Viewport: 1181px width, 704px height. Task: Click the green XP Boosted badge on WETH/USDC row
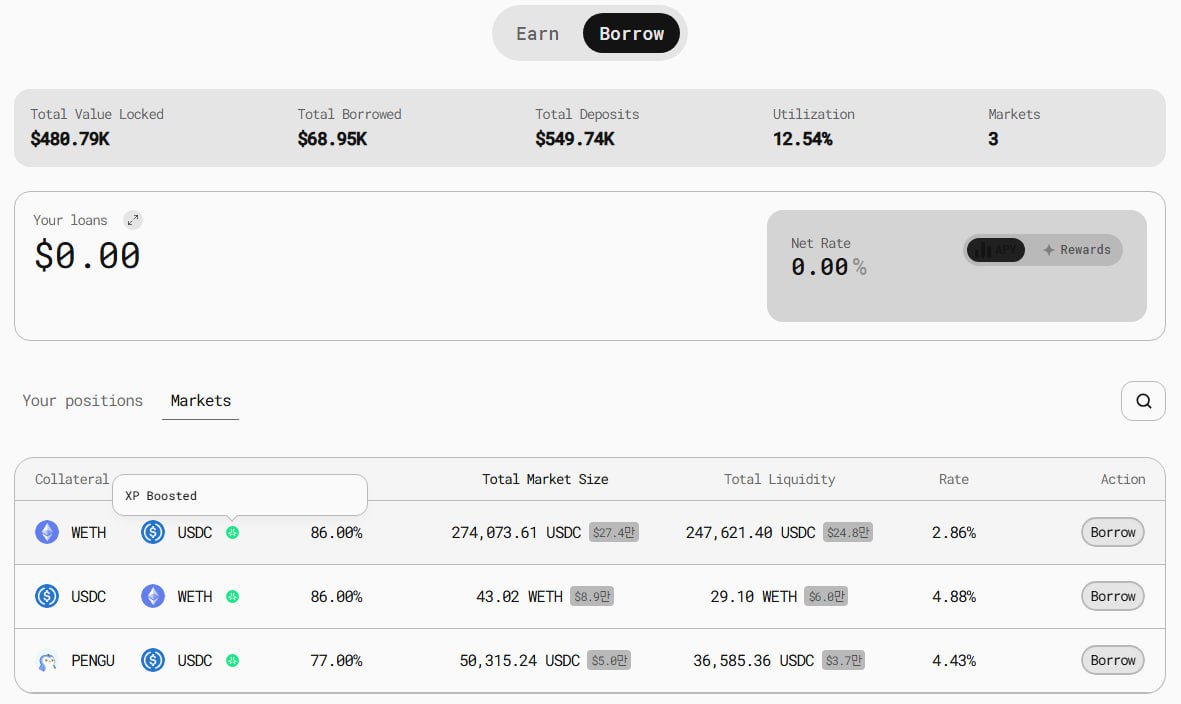pyautogui.click(x=232, y=533)
